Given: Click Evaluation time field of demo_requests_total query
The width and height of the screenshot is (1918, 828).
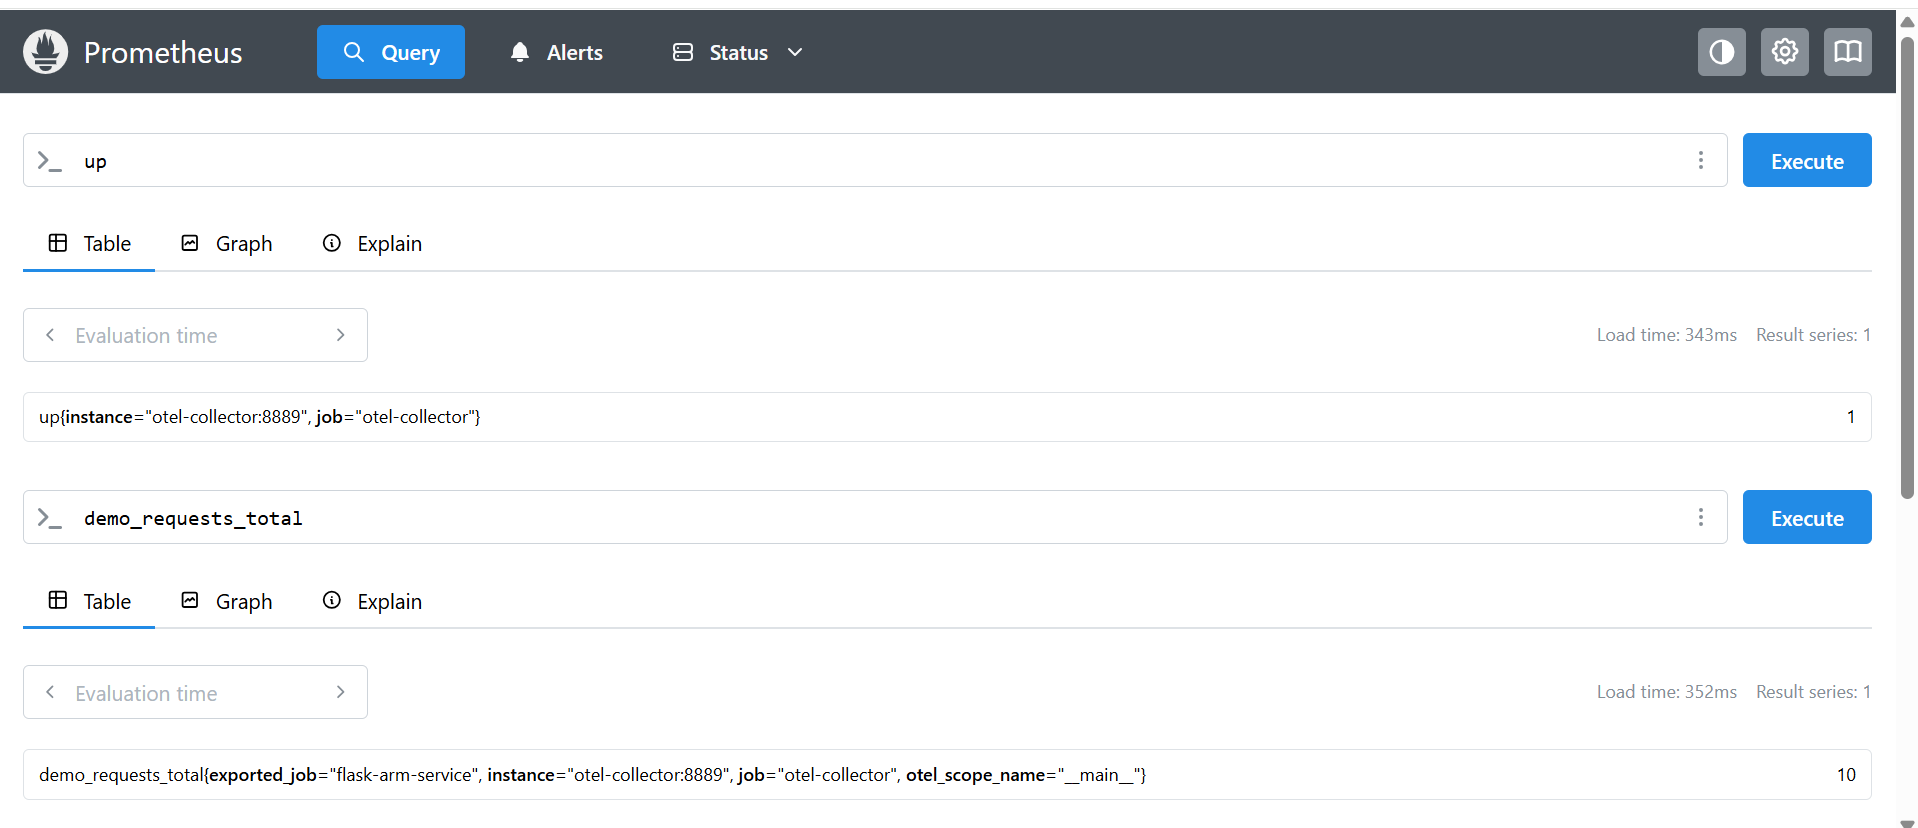Looking at the screenshot, I should tap(195, 692).
